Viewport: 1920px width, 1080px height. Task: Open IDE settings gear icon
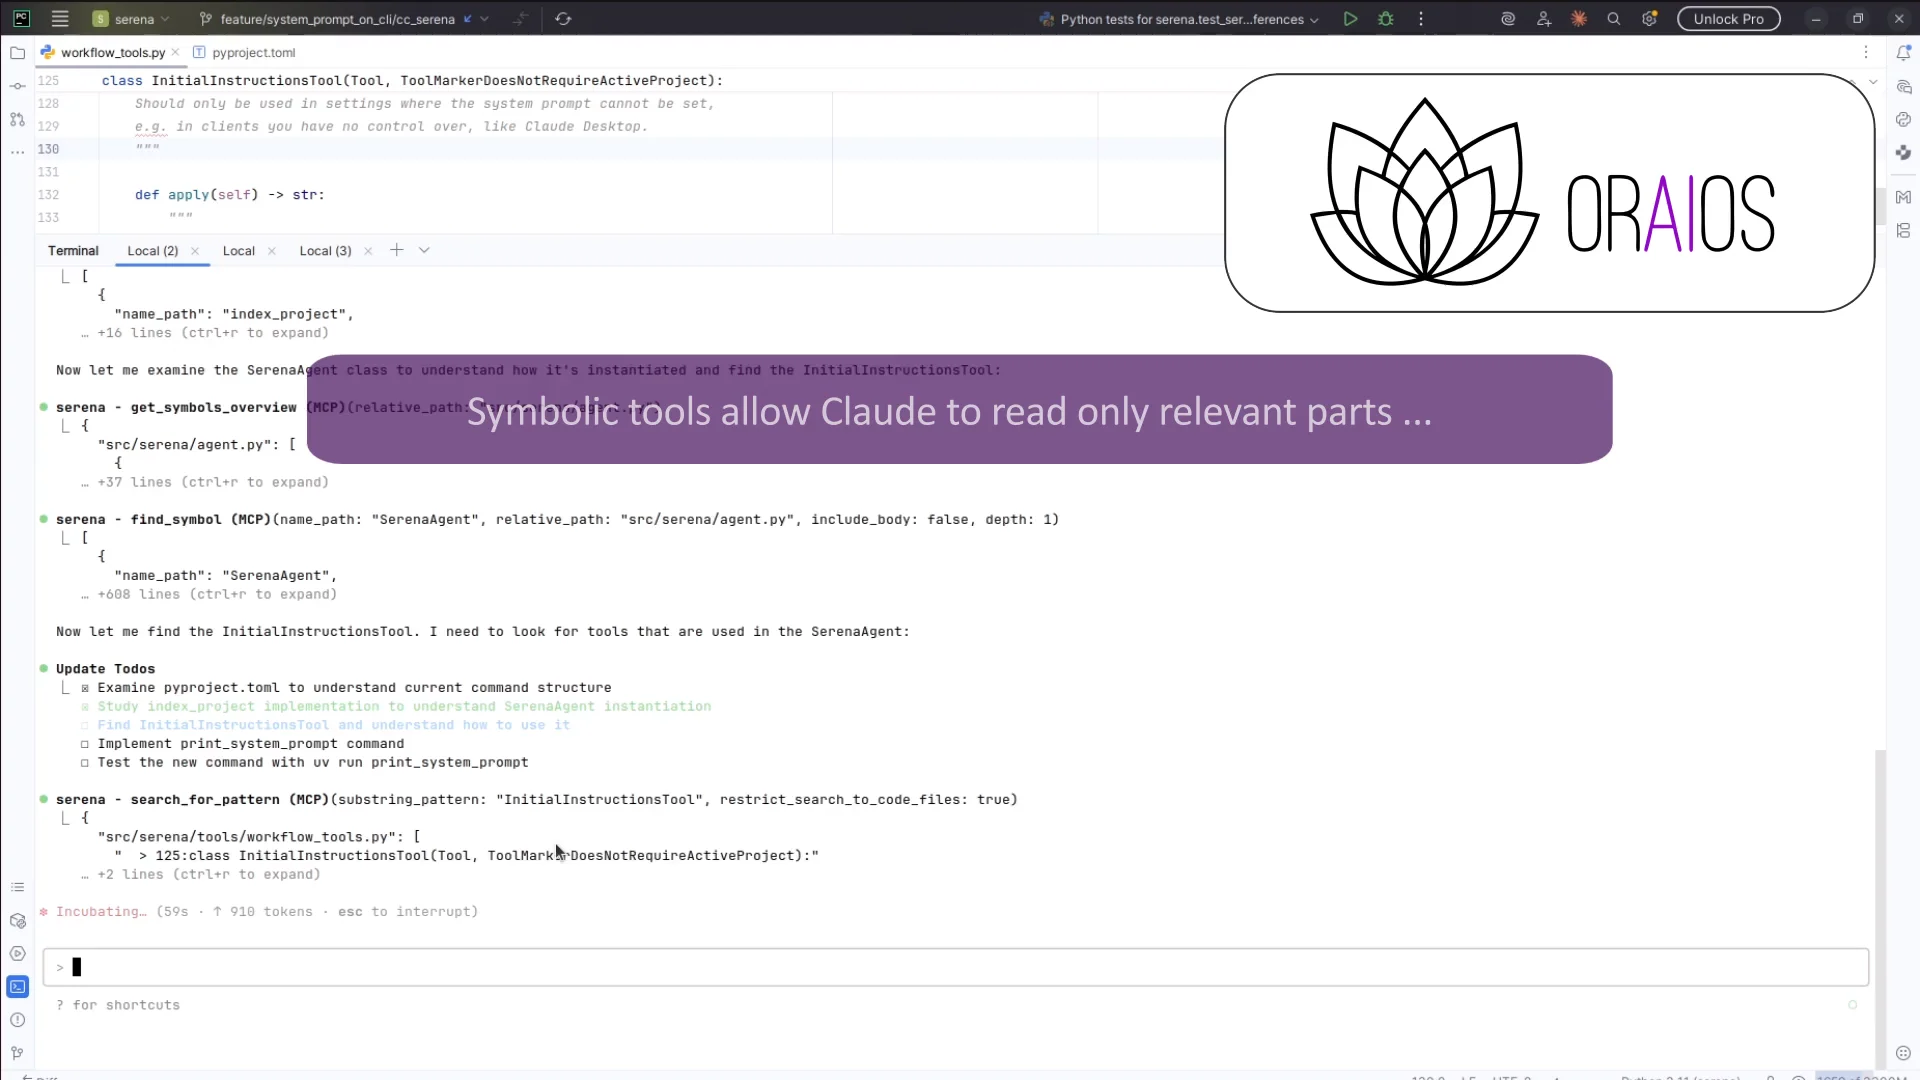point(1650,19)
